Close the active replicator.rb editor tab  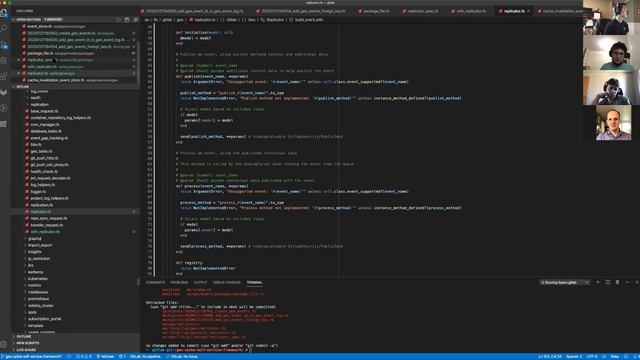coord(528,11)
